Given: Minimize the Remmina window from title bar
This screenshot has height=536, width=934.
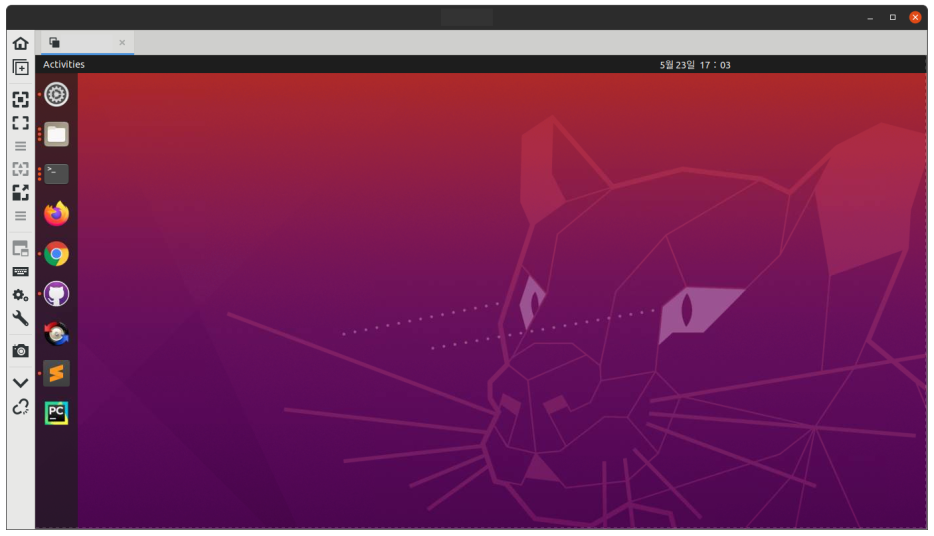Looking at the screenshot, I should (870, 18).
